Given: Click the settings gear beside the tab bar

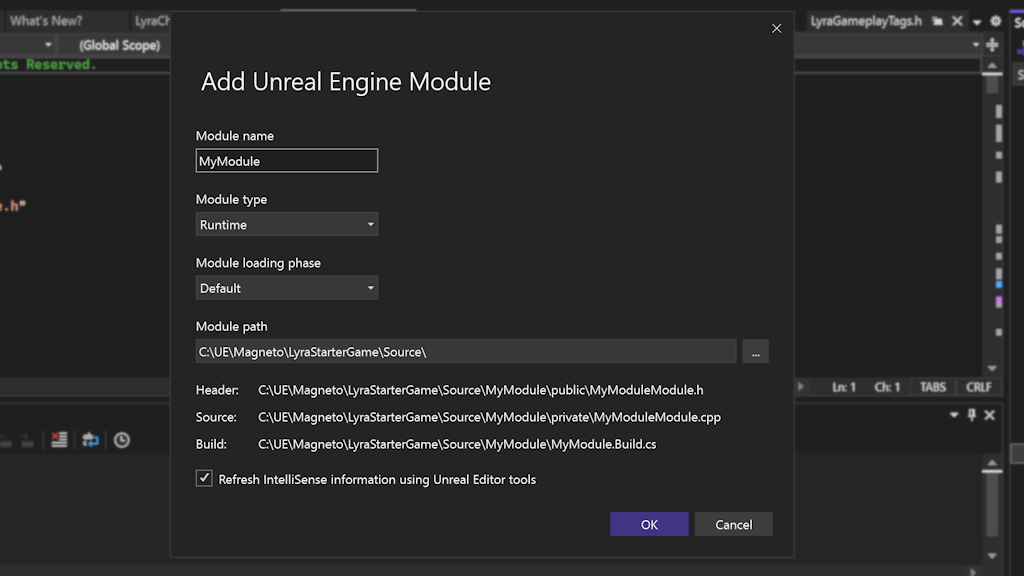Looking at the screenshot, I should [996, 20].
